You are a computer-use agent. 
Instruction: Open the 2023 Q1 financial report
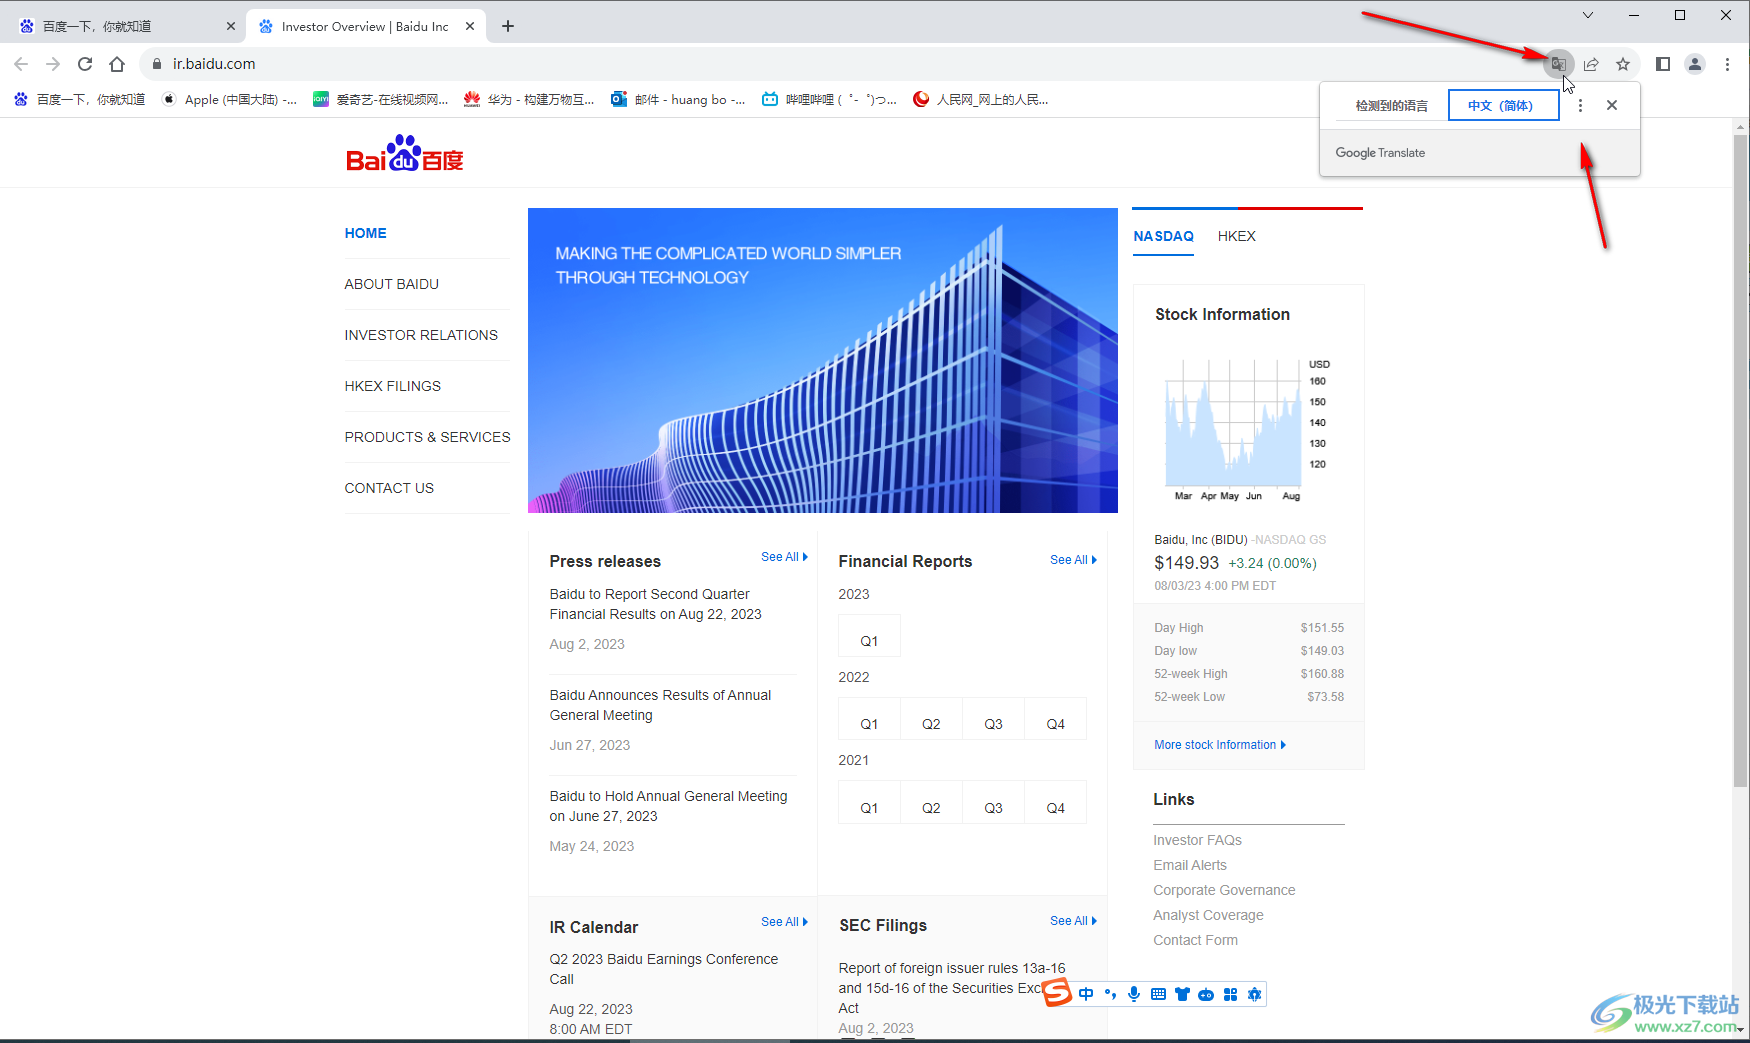869,637
